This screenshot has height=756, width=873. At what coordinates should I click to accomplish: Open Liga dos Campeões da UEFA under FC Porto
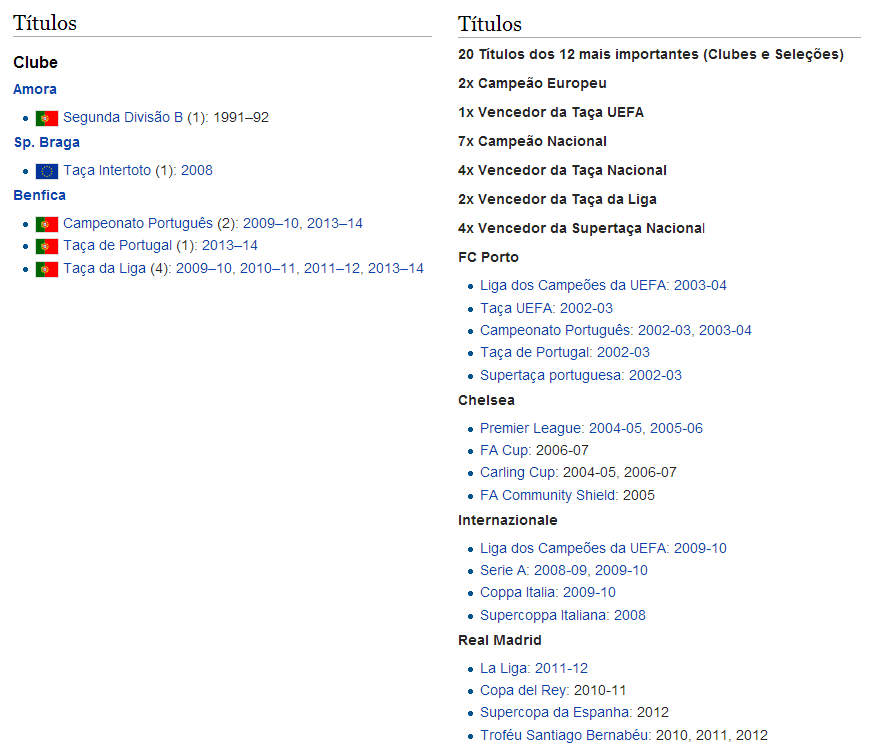573,285
